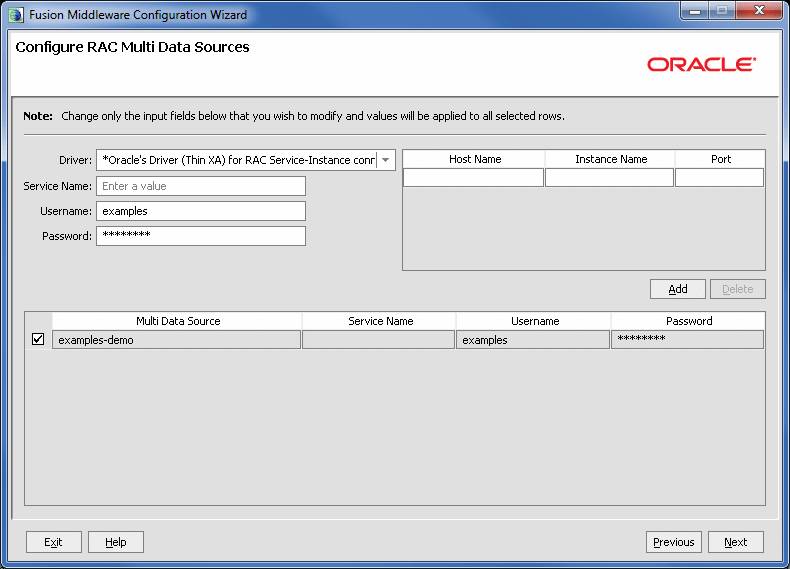Click the Host Name column header
The height and width of the screenshot is (569, 790).
(474, 159)
